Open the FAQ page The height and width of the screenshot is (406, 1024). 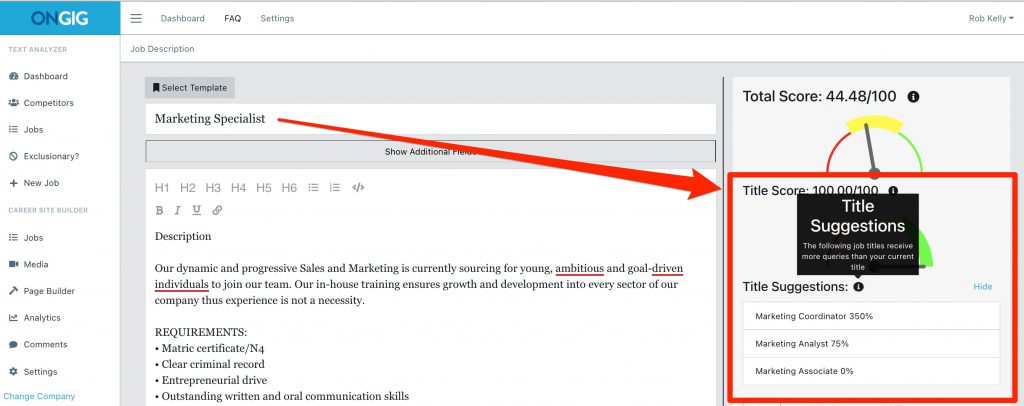pos(232,18)
